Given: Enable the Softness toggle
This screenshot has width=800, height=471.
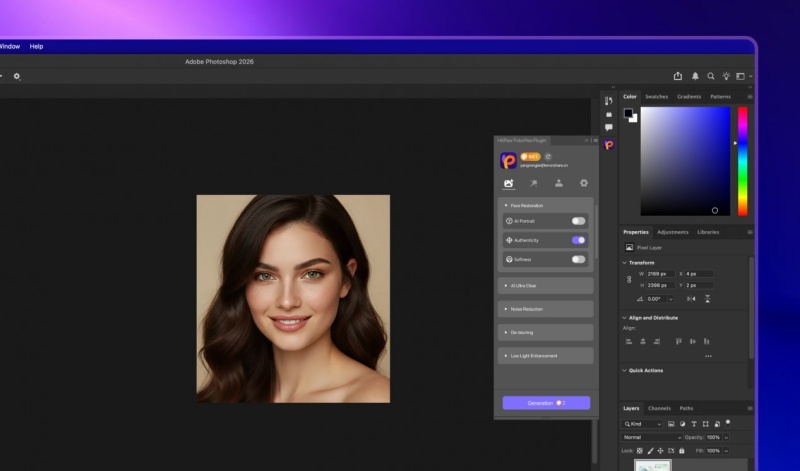Looking at the screenshot, I should [x=578, y=259].
